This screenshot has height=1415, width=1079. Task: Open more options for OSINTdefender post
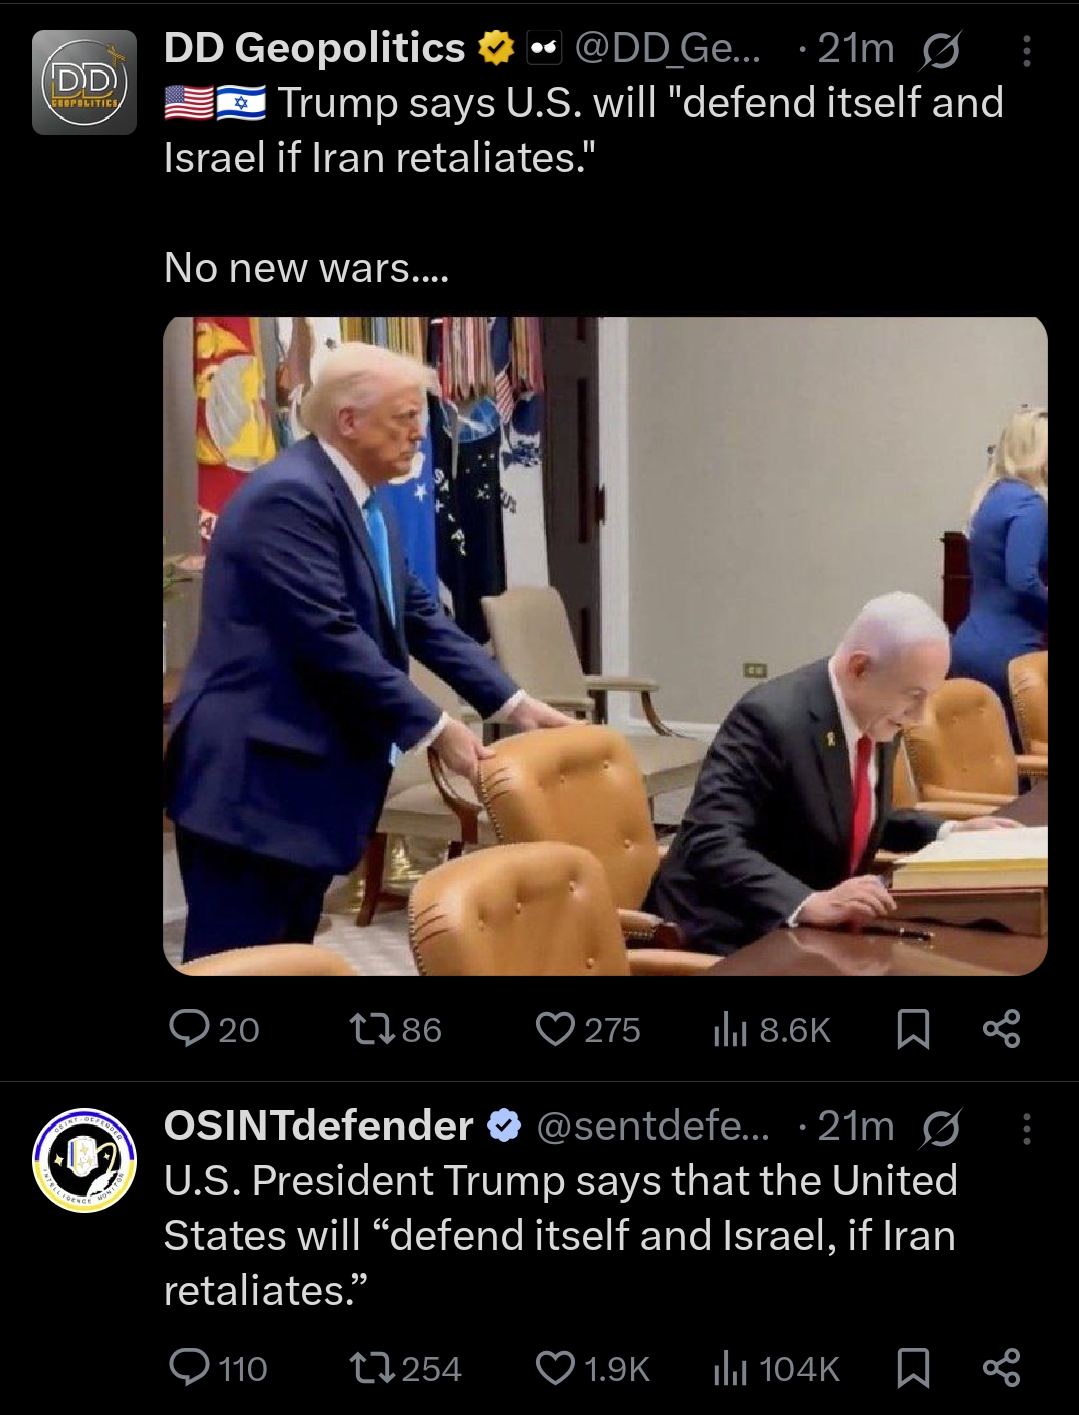1026,1129
